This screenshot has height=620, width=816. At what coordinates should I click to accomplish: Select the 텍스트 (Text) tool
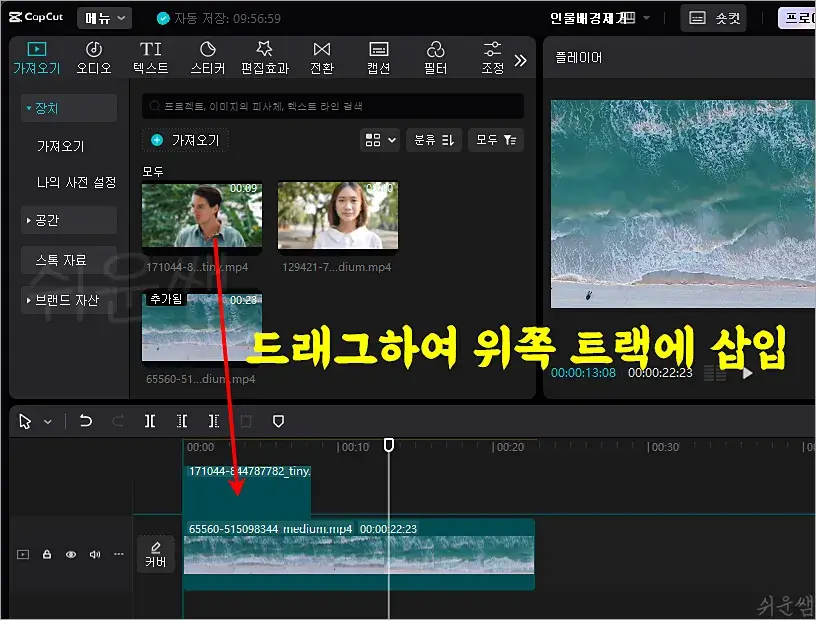150,56
